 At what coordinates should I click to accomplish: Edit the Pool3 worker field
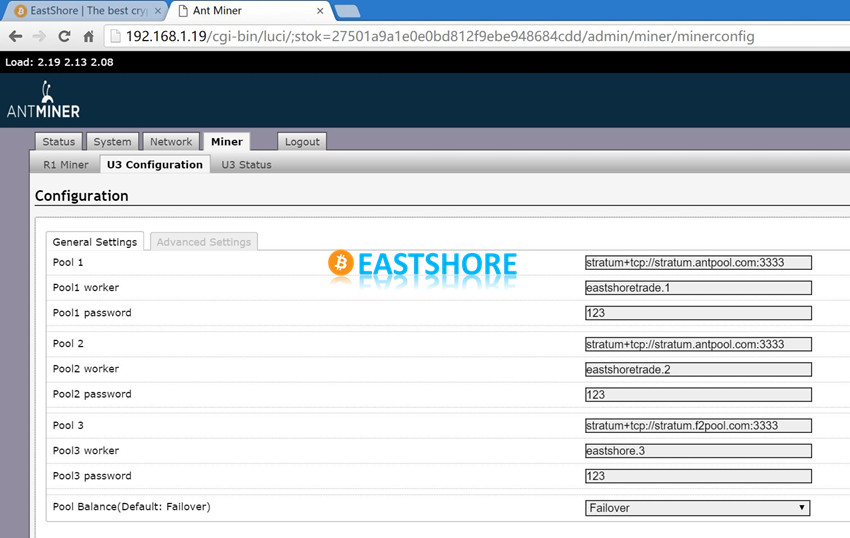[698, 451]
